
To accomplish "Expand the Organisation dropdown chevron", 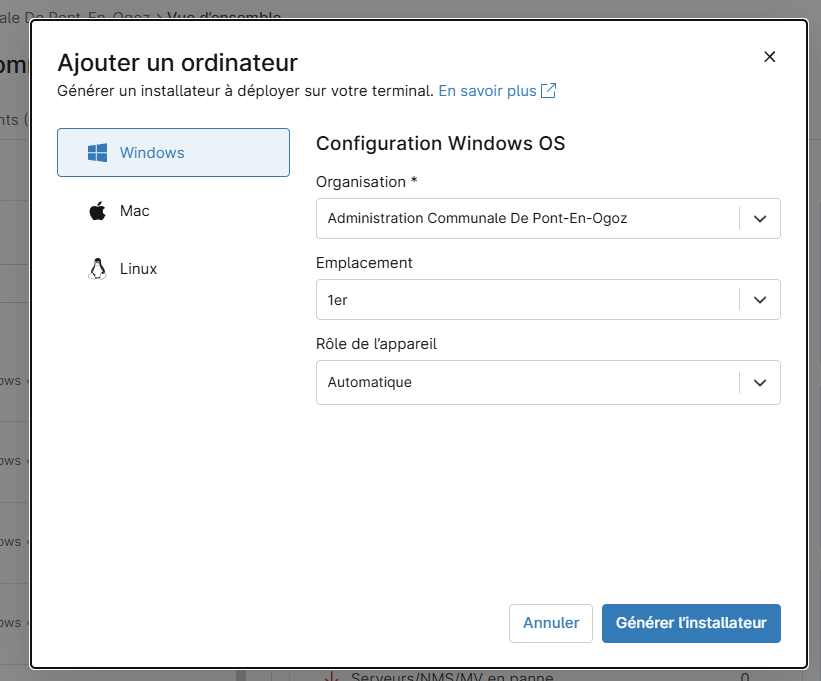I will [760, 218].
